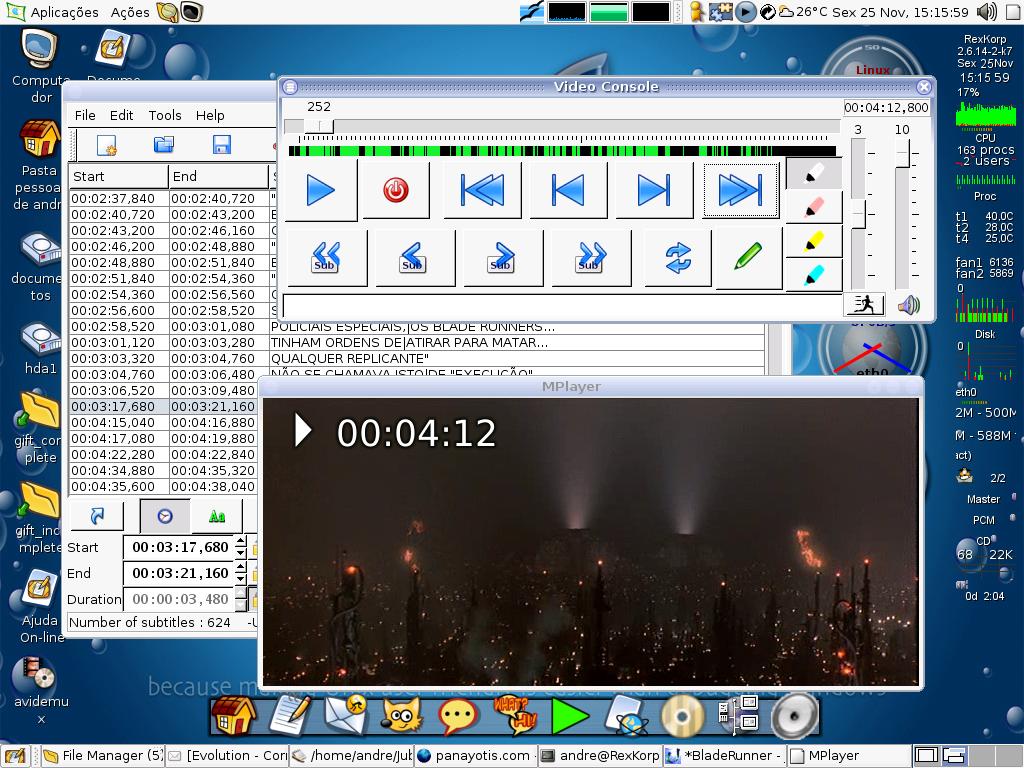Open the Computador desktop icon
Screen dimensions: 1024x768
(40, 67)
